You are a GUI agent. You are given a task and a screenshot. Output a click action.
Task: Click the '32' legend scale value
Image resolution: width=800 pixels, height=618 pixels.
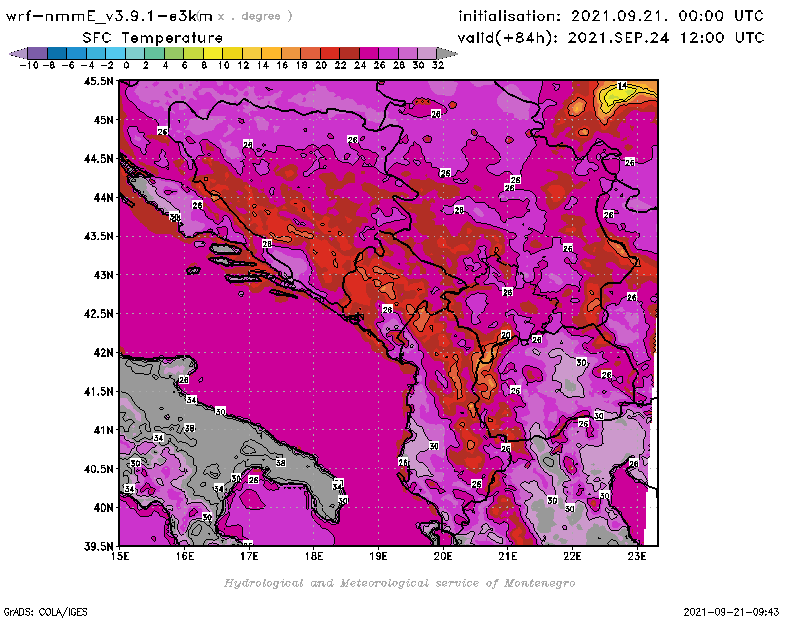(x=438, y=65)
